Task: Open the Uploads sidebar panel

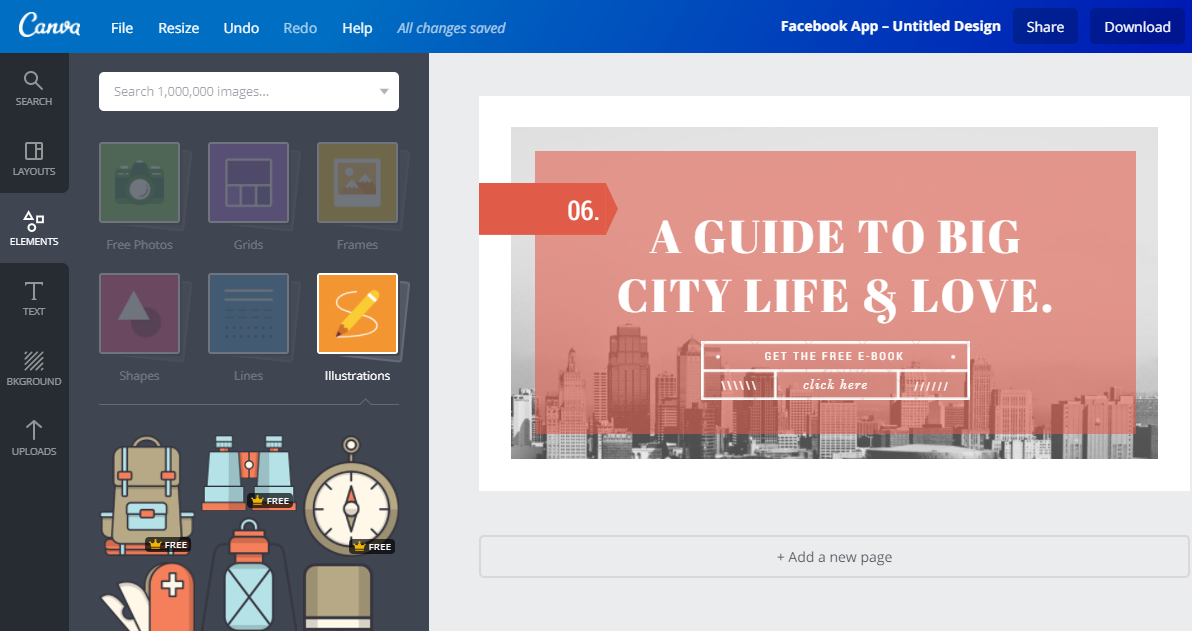Action: (33, 438)
